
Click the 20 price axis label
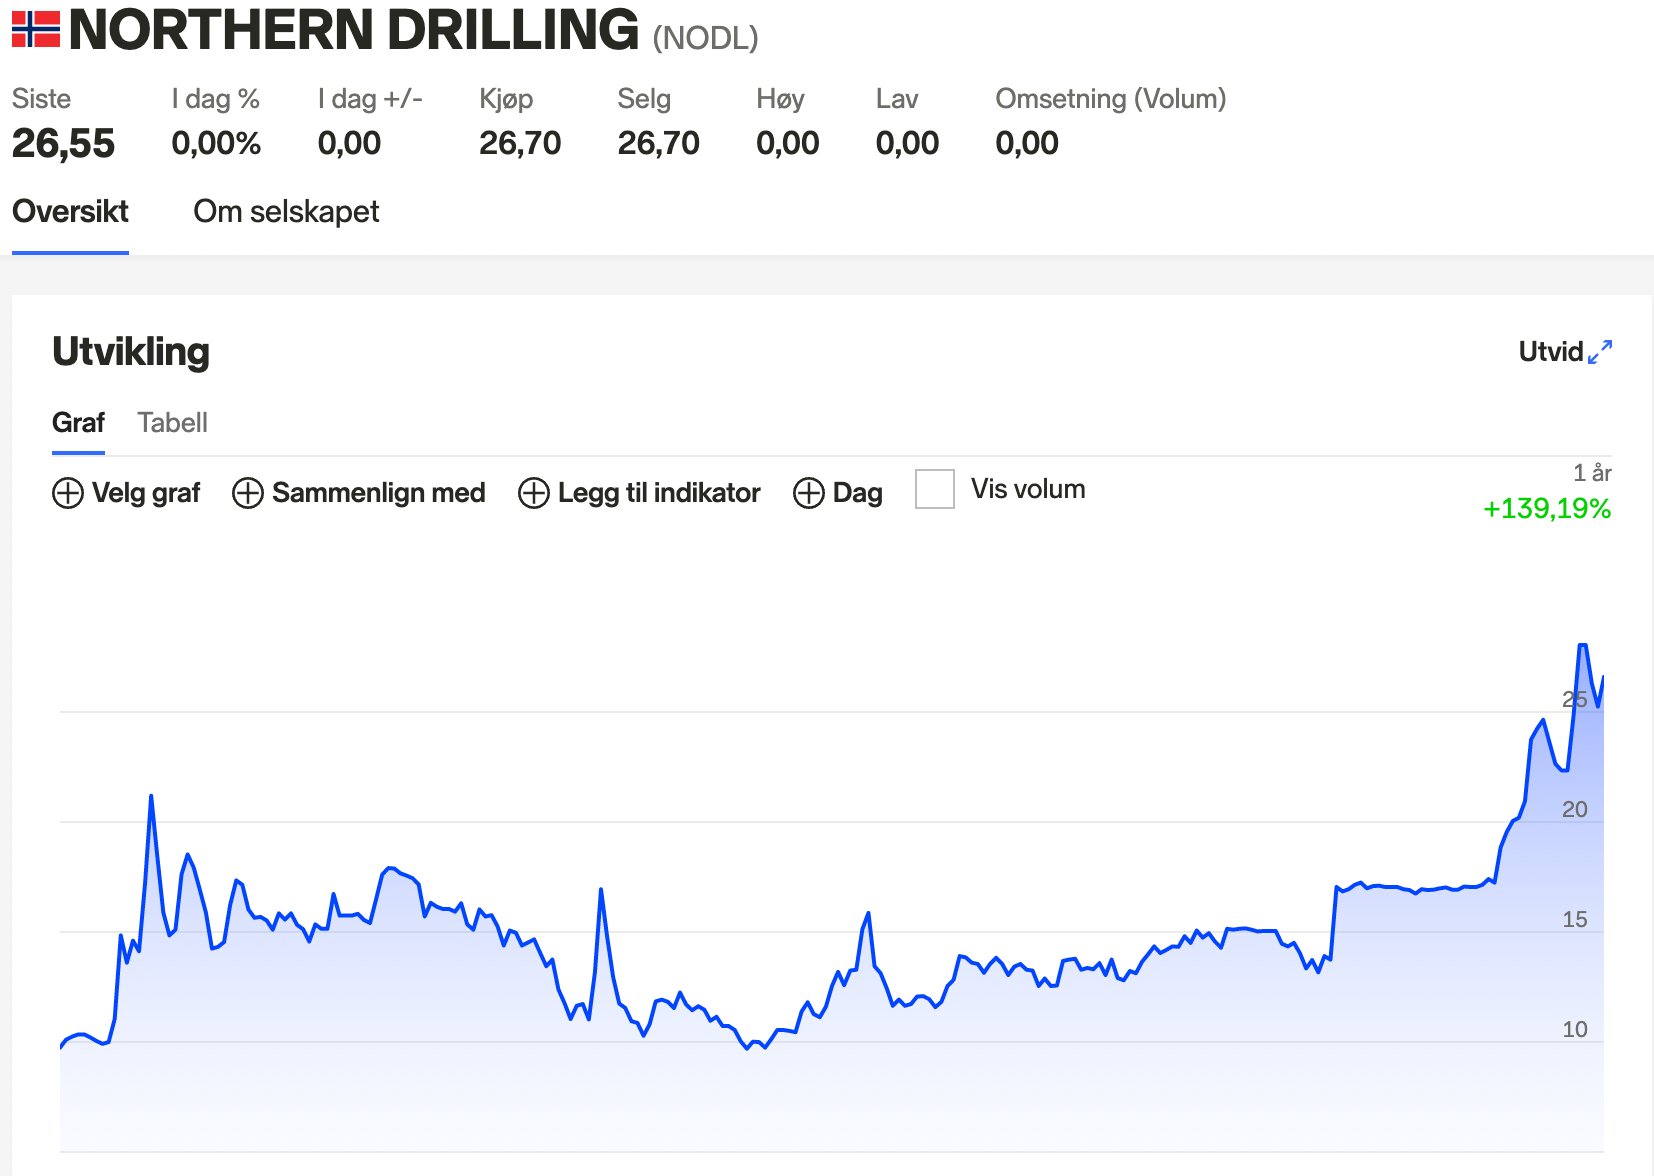1575,809
